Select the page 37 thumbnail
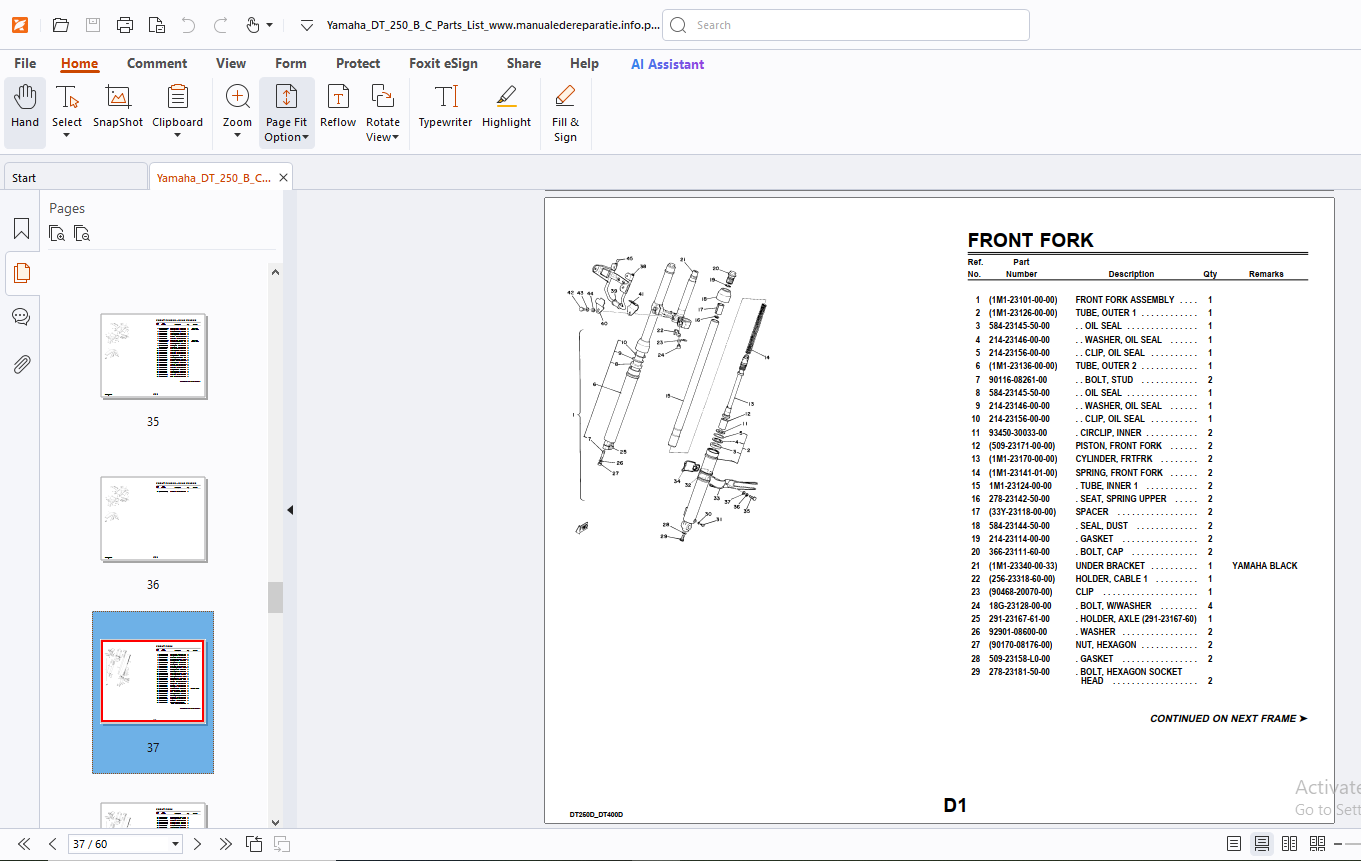Screen dimensions: 1361x861 pos(153,682)
